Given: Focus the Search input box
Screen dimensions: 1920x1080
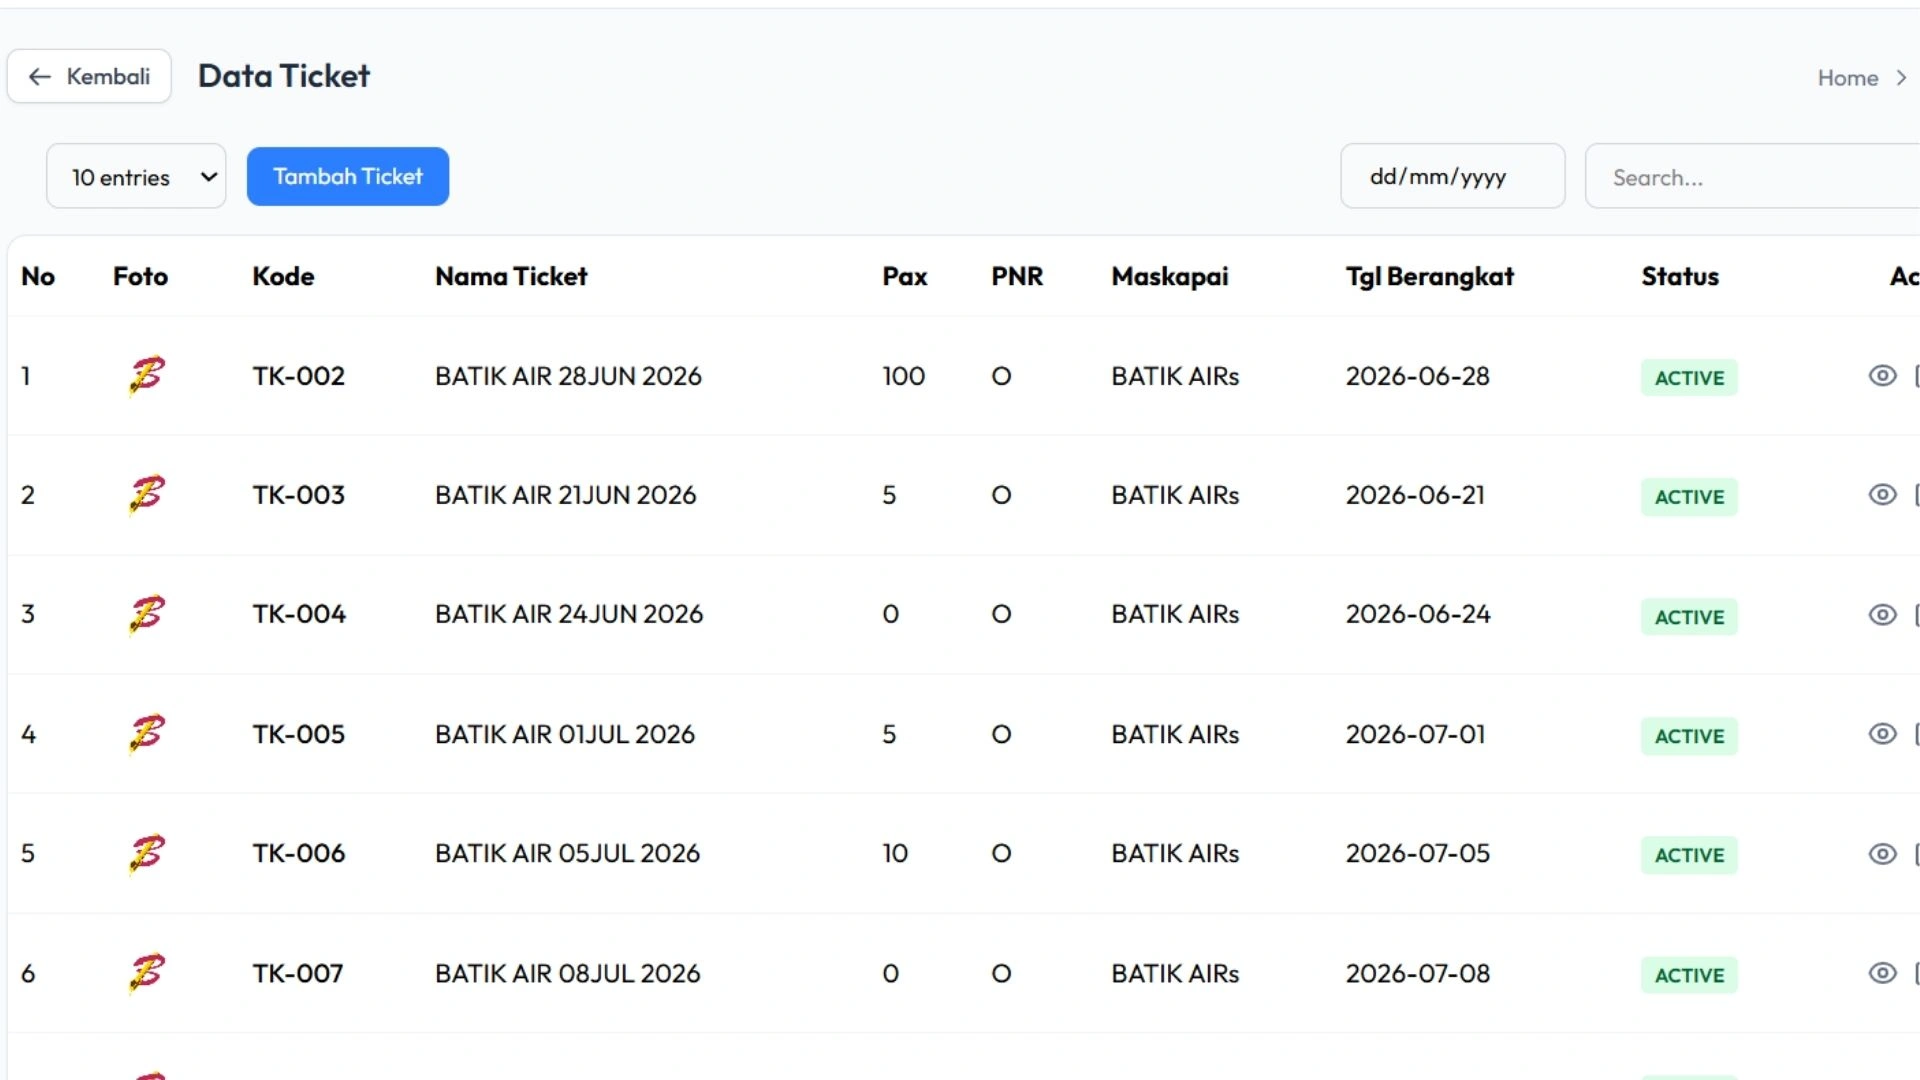Looking at the screenshot, I should (x=1750, y=177).
